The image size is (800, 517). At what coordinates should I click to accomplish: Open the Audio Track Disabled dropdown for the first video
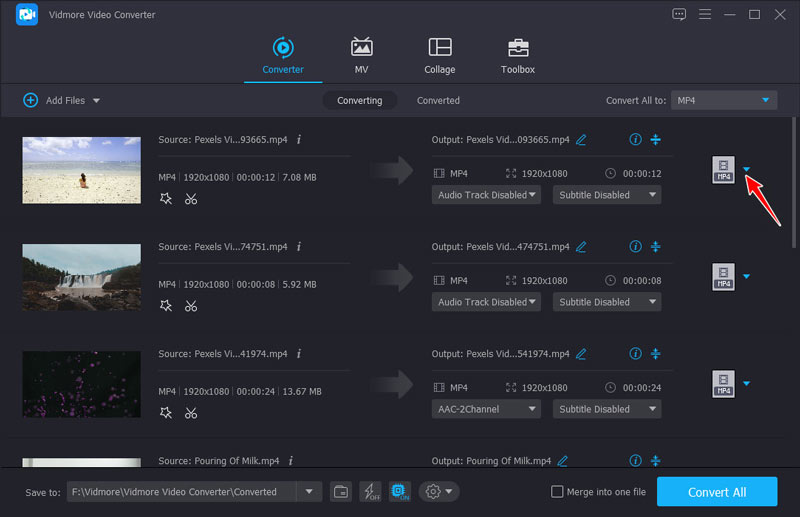(x=487, y=195)
